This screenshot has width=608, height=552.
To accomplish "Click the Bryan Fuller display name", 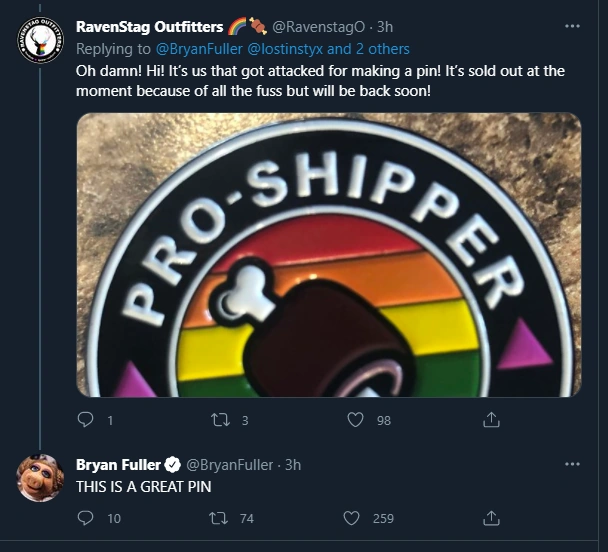I will tap(118, 465).
